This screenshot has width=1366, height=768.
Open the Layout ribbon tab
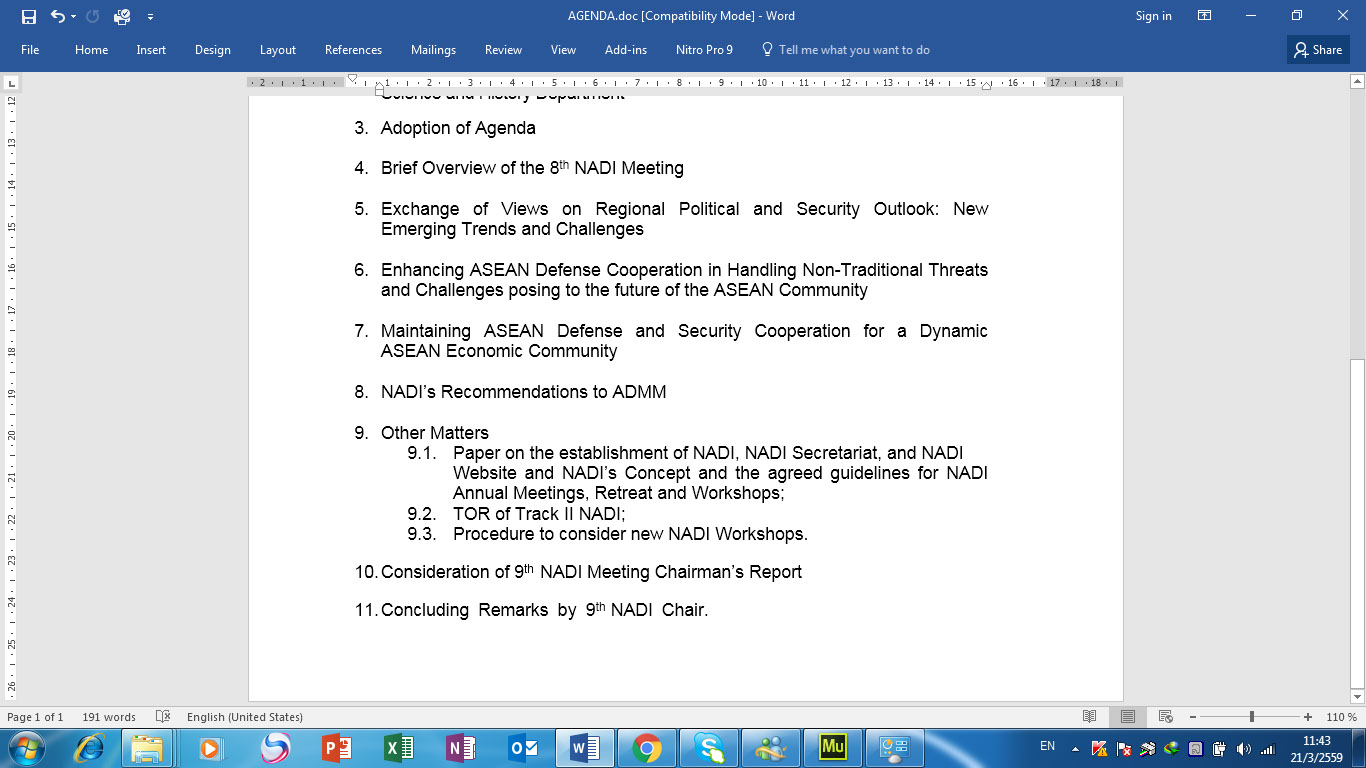[278, 50]
